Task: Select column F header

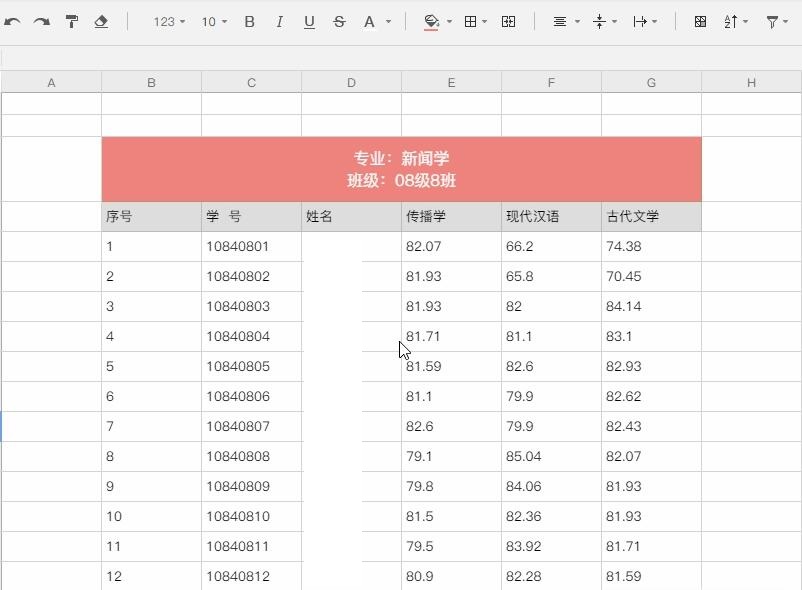Action: pos(551,82)
